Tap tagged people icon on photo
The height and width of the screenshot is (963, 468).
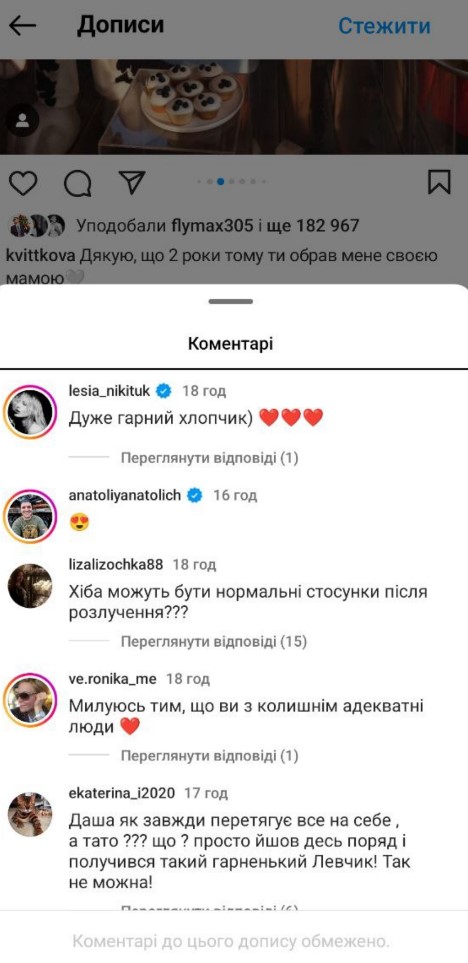click(x=23, y=120)
